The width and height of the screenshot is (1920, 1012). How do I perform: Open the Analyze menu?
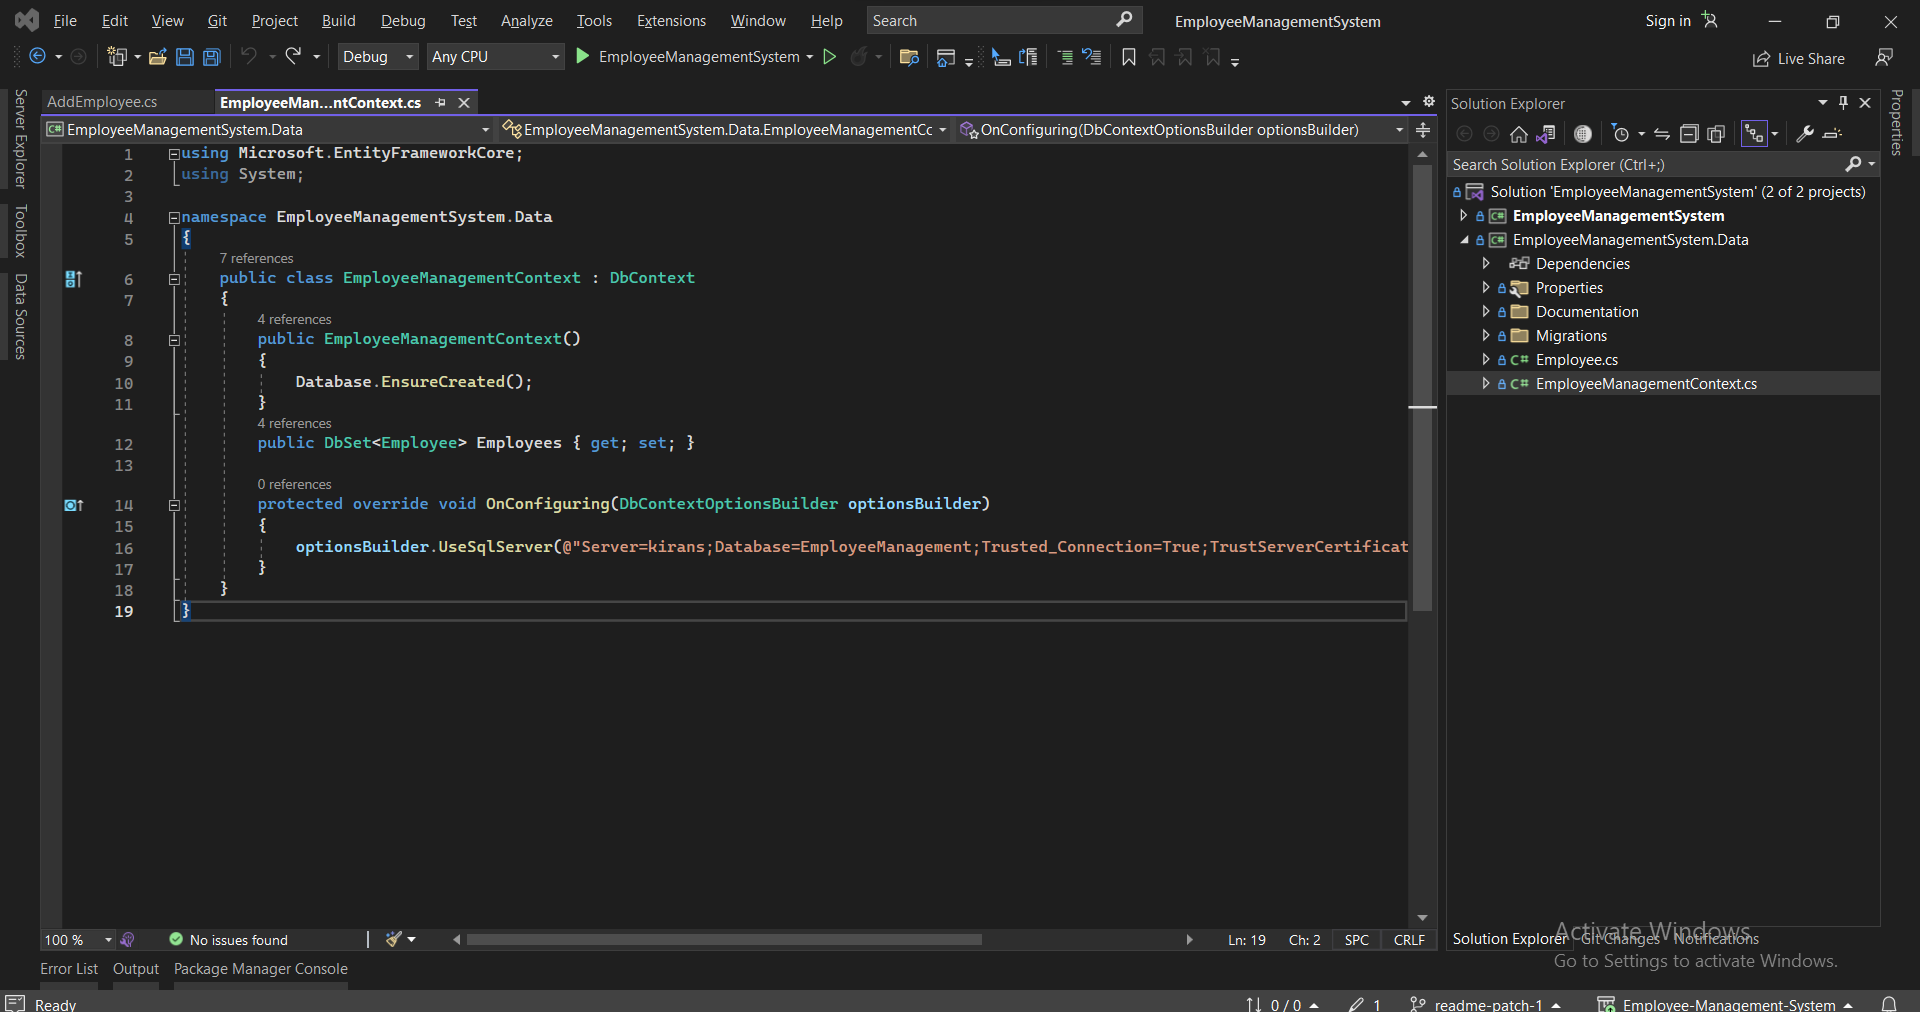(526, 21)
